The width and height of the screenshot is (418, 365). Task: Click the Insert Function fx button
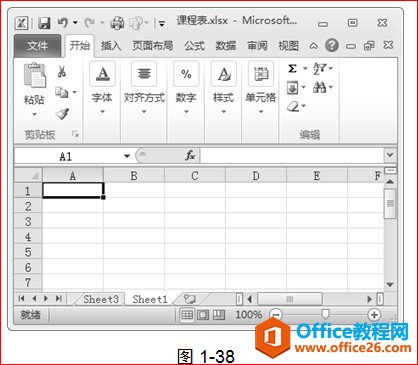coord(190,156)
